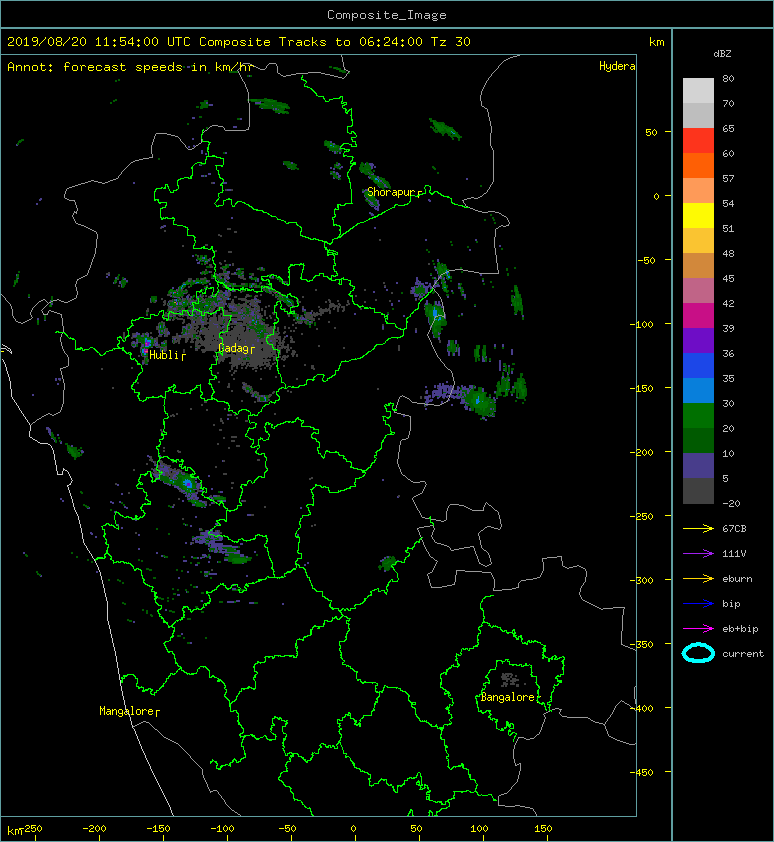774x842 pixels.
Task: Pick the bright green swatch between 30 and 20
Action: click(x=698, y=416)
